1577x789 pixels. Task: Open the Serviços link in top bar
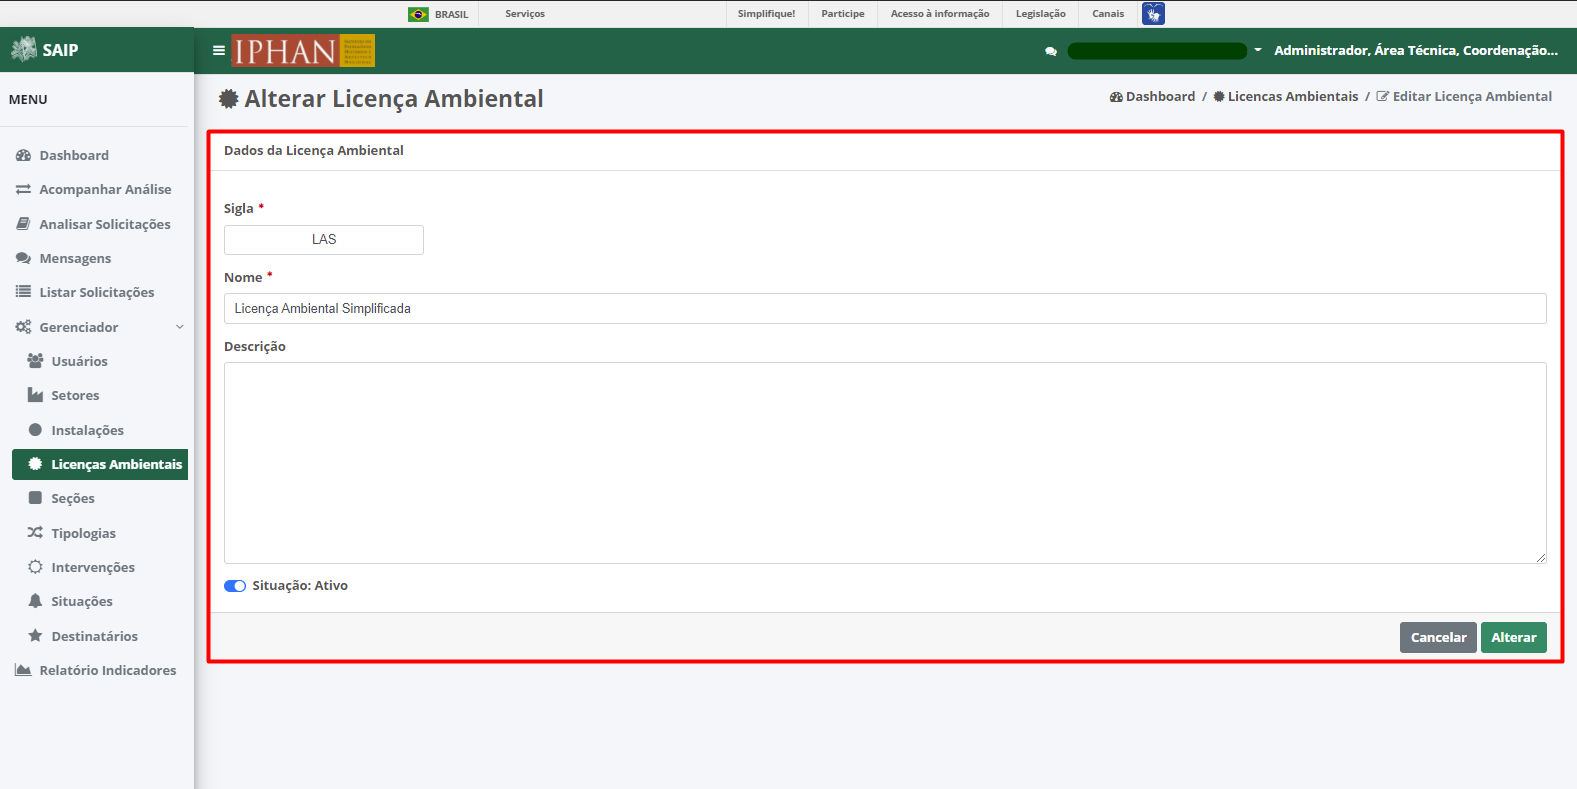coord(525,14)
